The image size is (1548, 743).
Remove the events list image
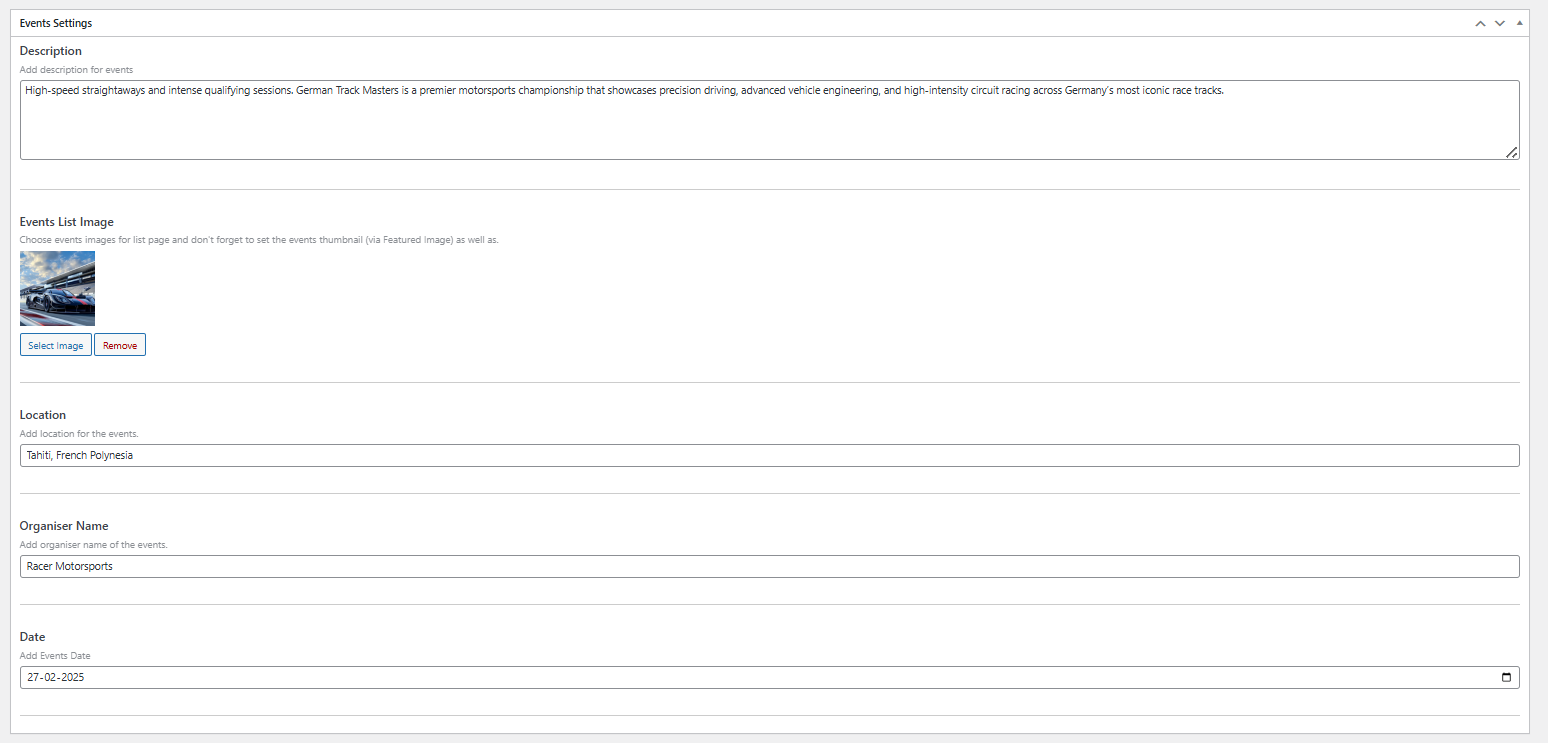point(120,345)
